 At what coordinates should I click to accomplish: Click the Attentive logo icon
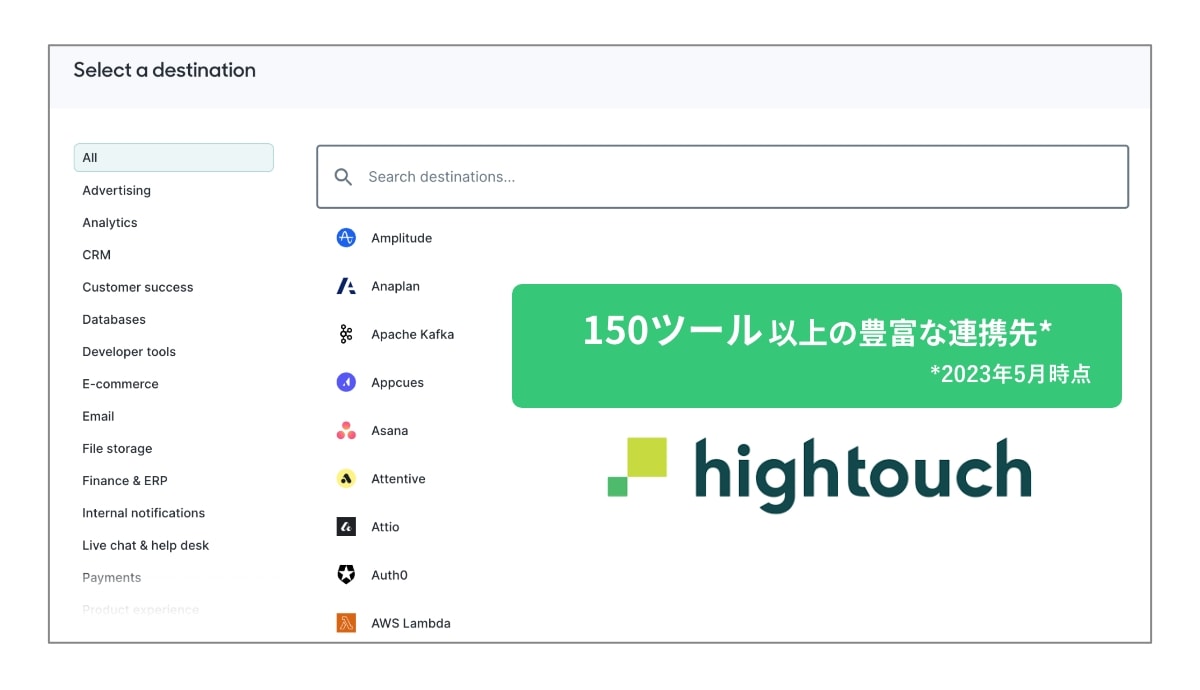pos(346,479)
